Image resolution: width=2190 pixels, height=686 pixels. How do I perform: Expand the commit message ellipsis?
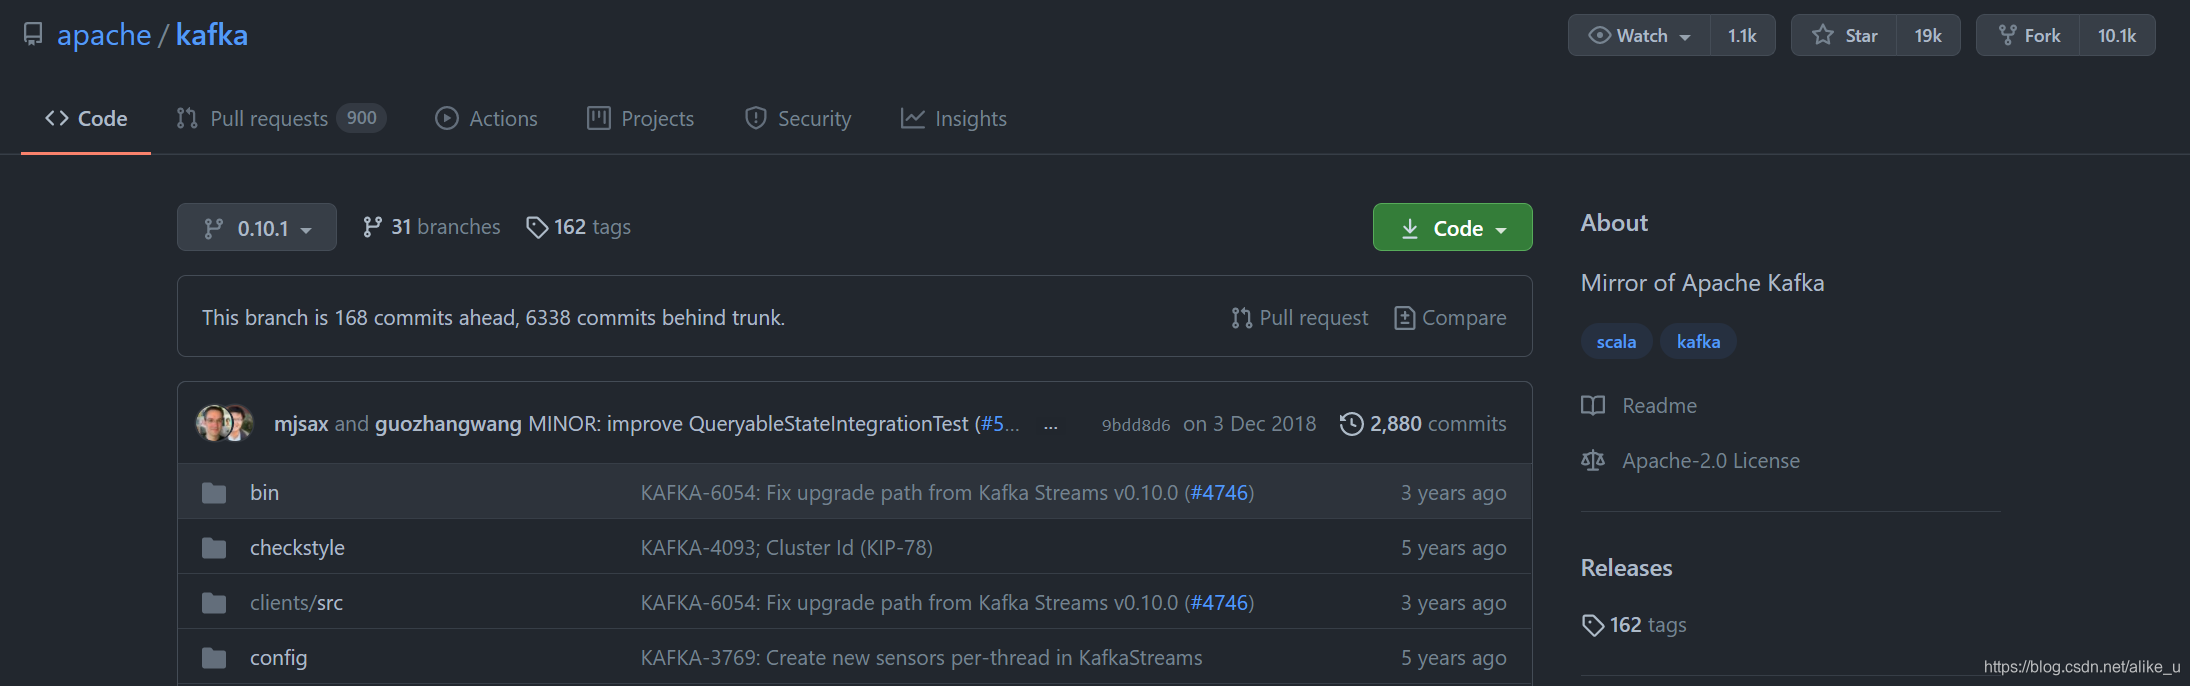coord(1050,425)
